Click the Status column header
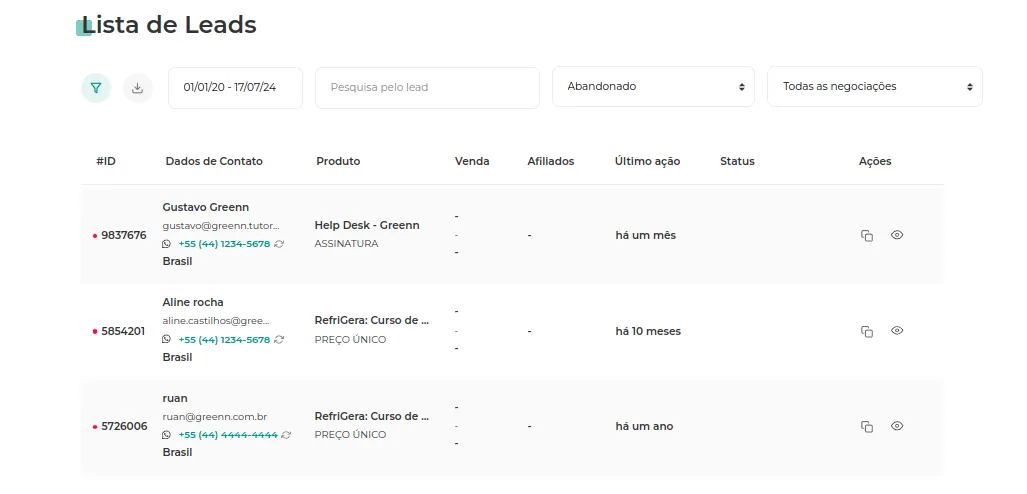Image resolution: width=1027 pixels, height=494 pixels. click(738, 161)
